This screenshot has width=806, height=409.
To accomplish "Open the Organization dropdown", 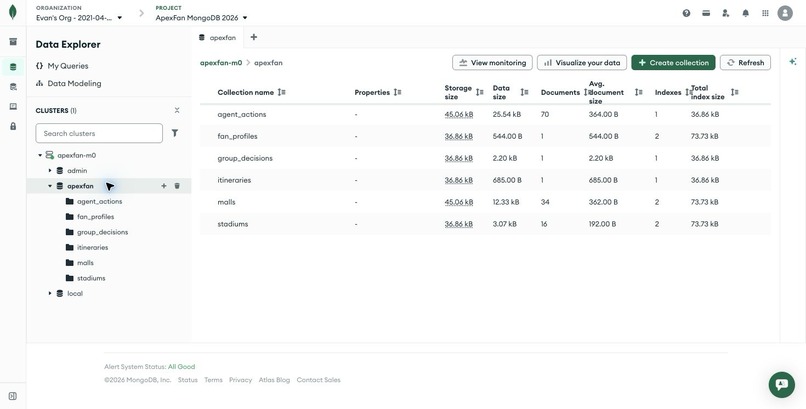I will coord(79,17).
